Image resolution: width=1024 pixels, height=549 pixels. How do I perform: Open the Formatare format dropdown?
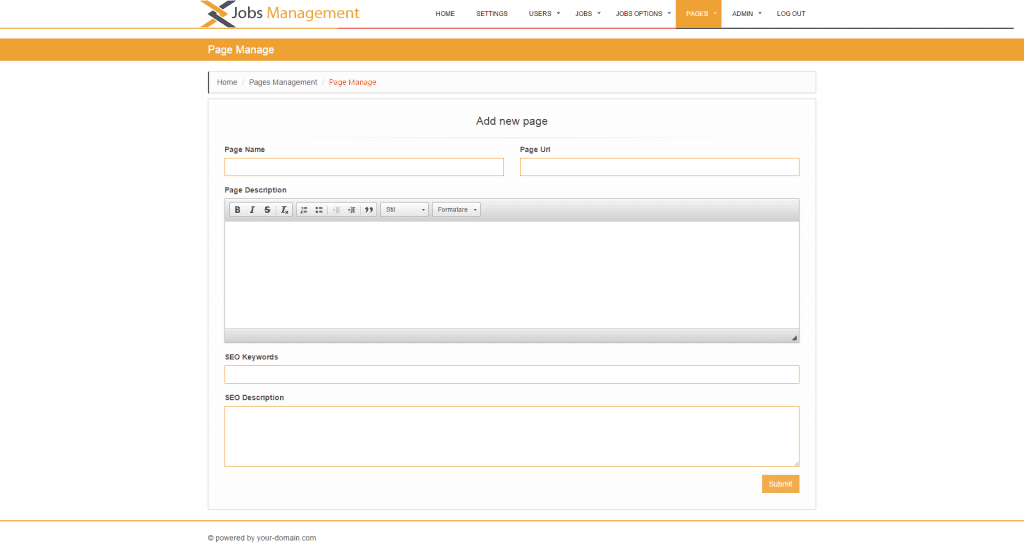(x=456, y=210)
